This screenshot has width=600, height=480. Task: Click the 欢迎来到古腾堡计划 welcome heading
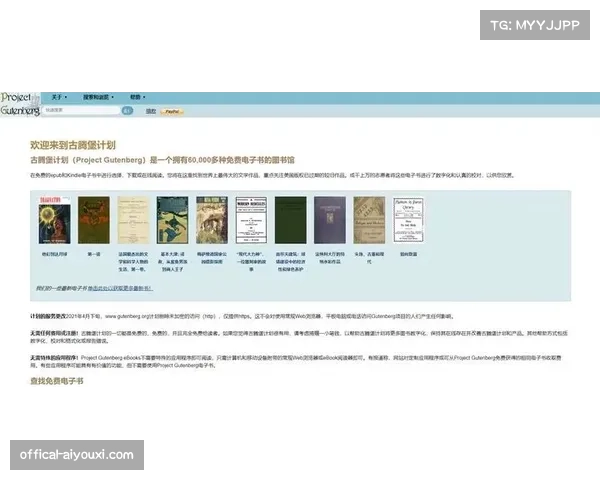point(73,145)
